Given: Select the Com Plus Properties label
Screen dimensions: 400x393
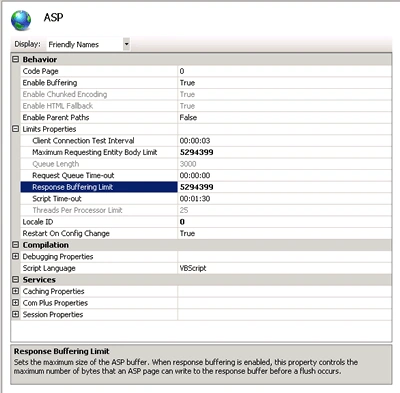Looking at the screenshot, I should (x=55, y=303).
